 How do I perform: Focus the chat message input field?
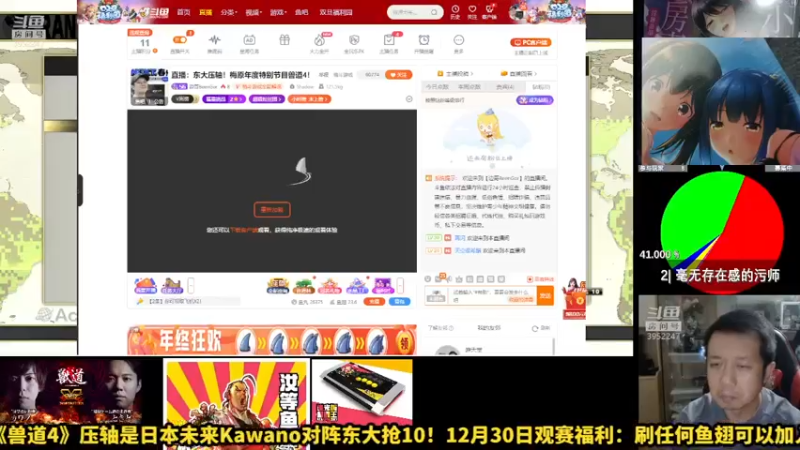click(492, 296)
